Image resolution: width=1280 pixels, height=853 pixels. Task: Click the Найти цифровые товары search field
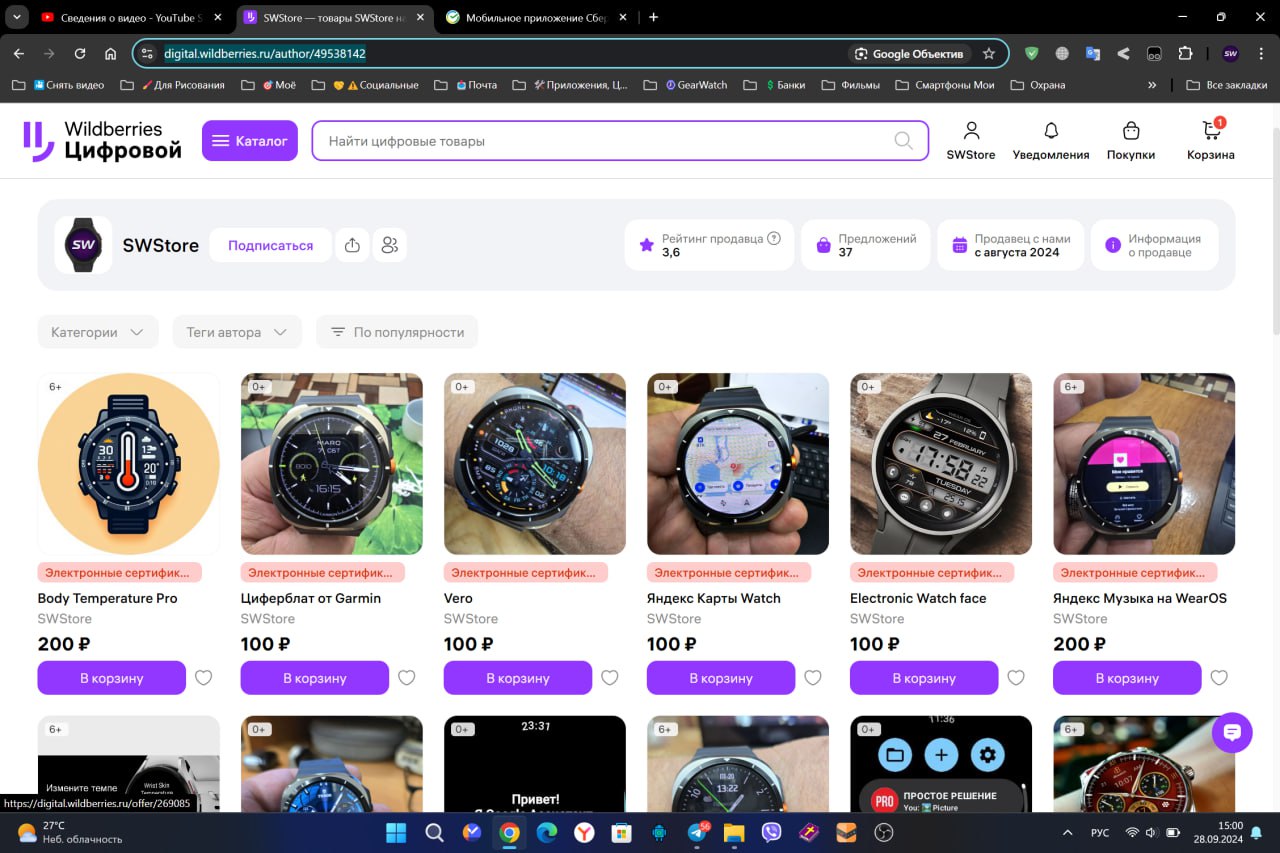pos(600,141)
